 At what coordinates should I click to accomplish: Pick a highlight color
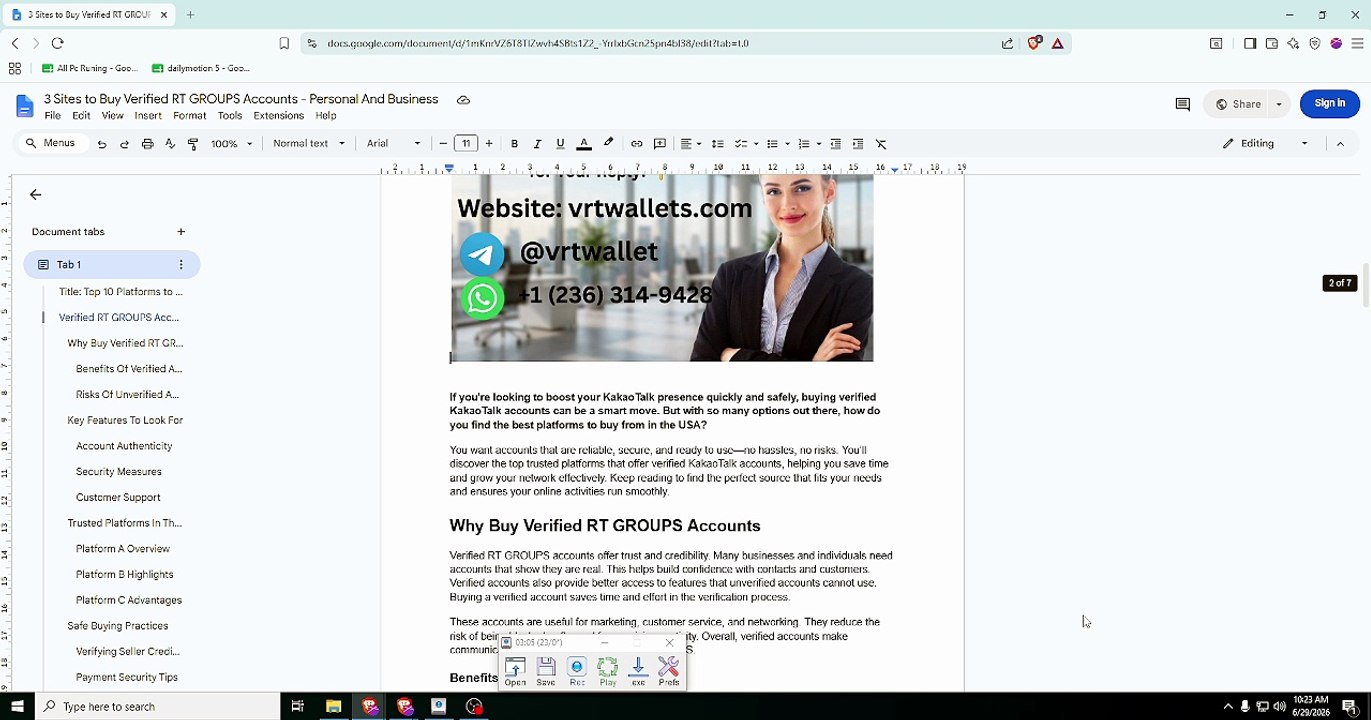click(608, 144)
